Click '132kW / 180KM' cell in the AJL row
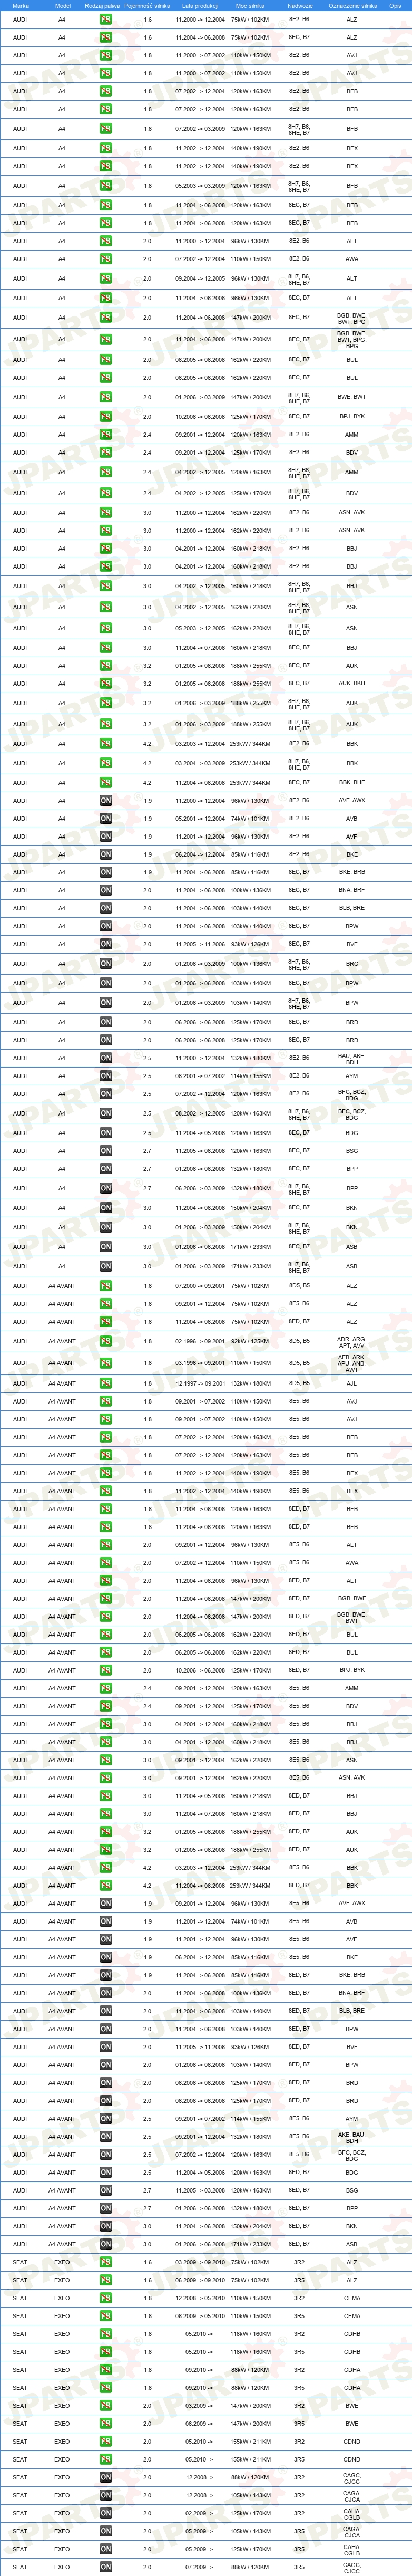This screenshot has height=2576, width=412. 250,1384
